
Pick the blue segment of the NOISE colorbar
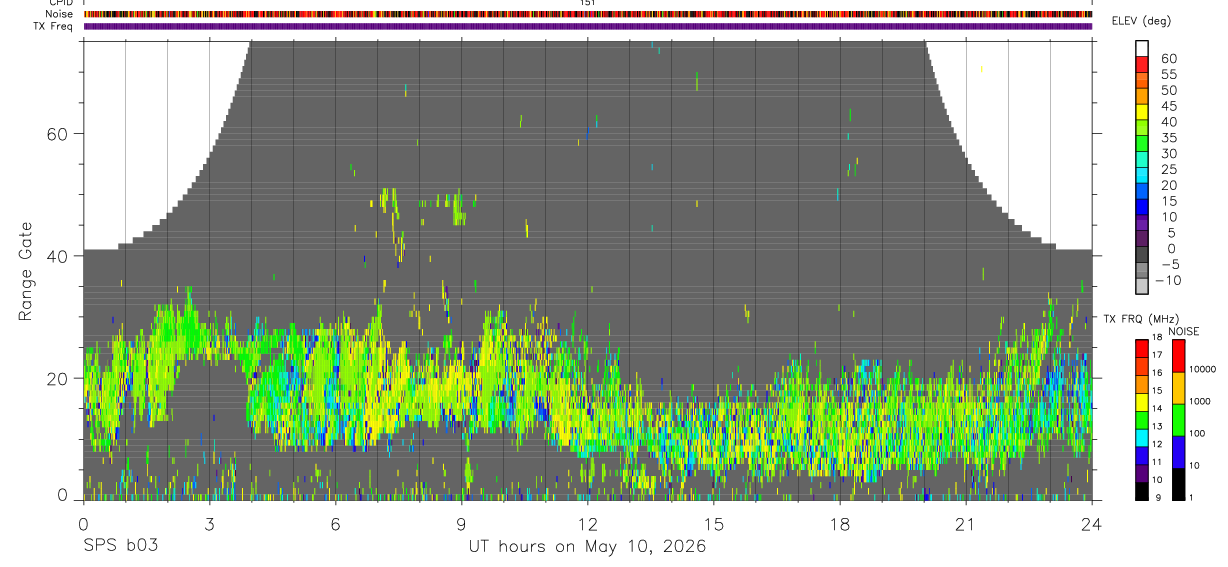tap(1179, 452)
